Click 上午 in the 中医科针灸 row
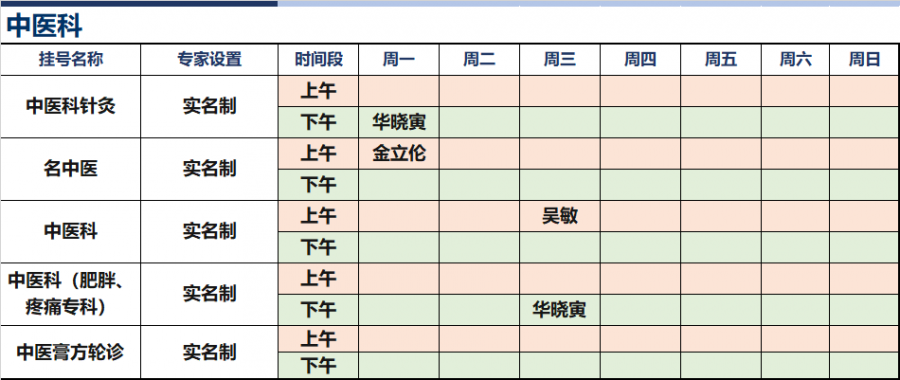This screenshot has width=900, height=380. pyautogui.click(x=319, y=91)
